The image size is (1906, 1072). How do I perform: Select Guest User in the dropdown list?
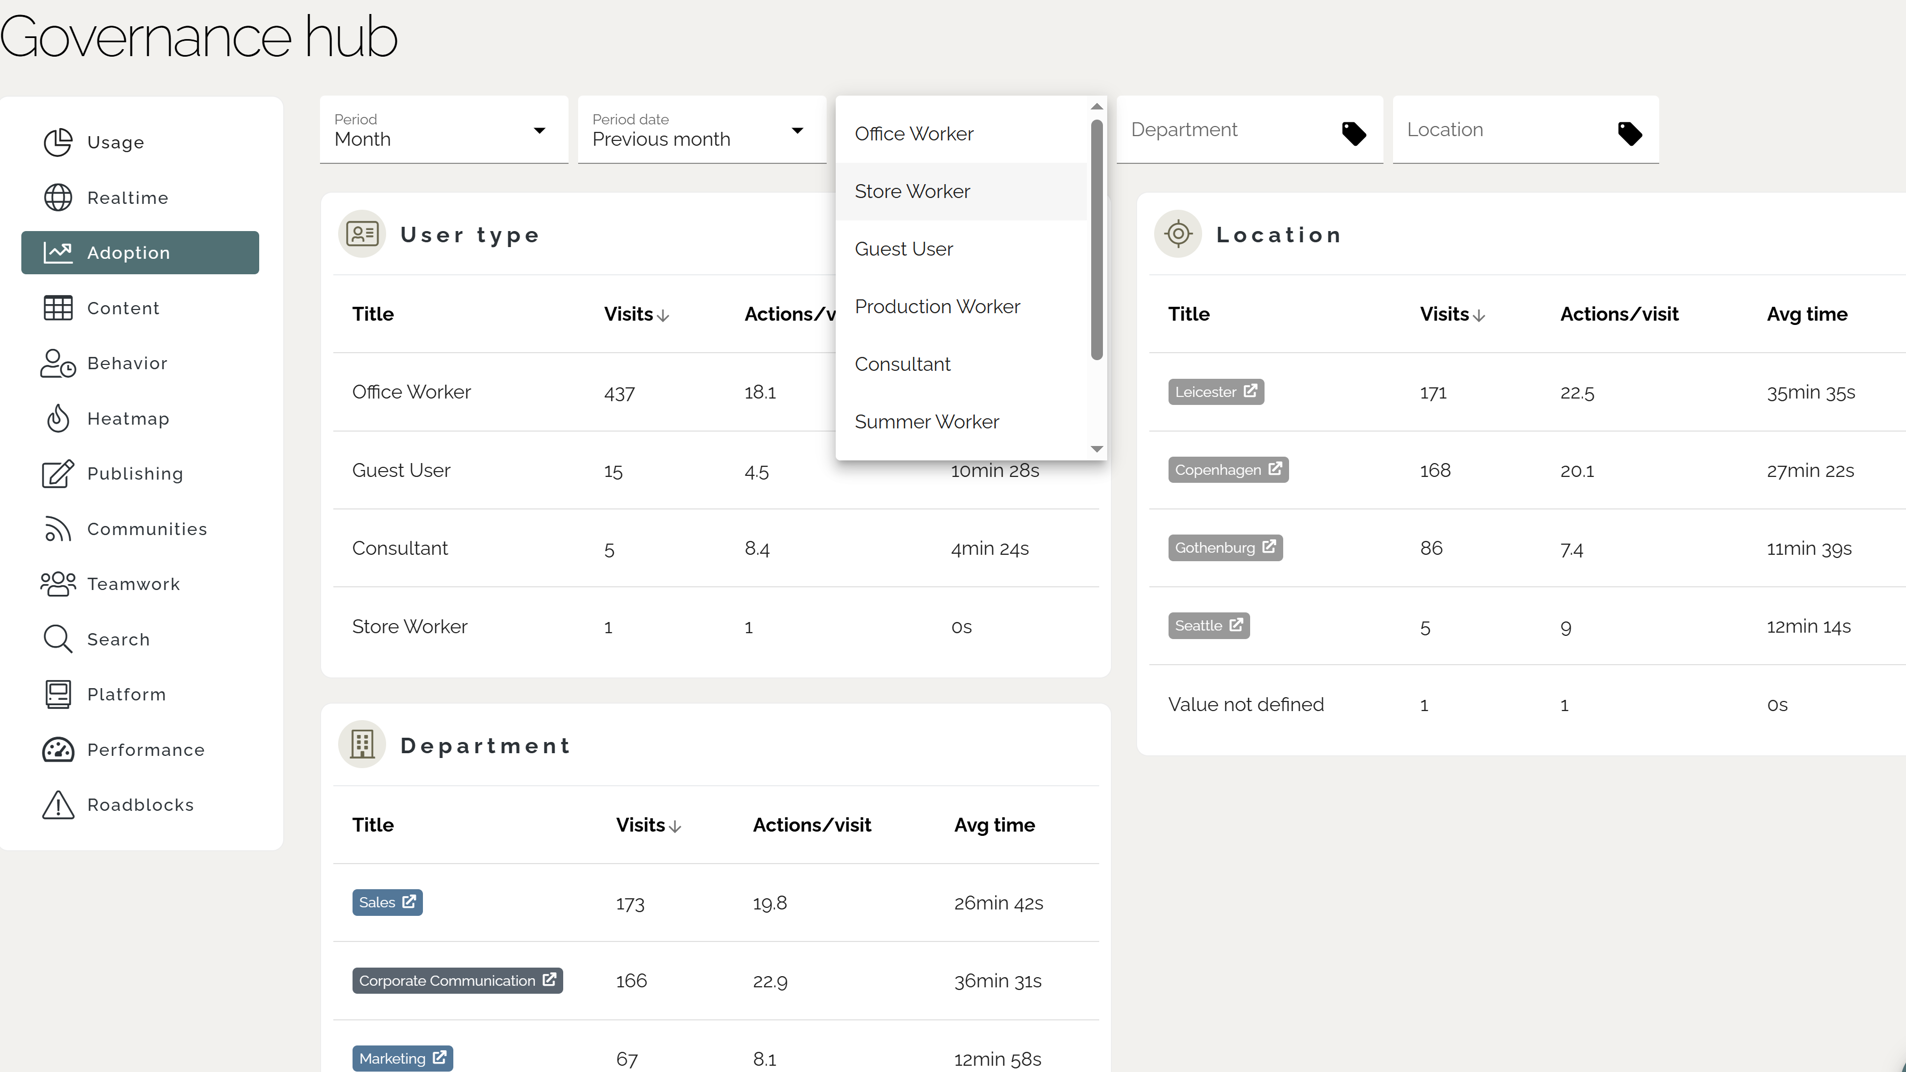point(961,249)
